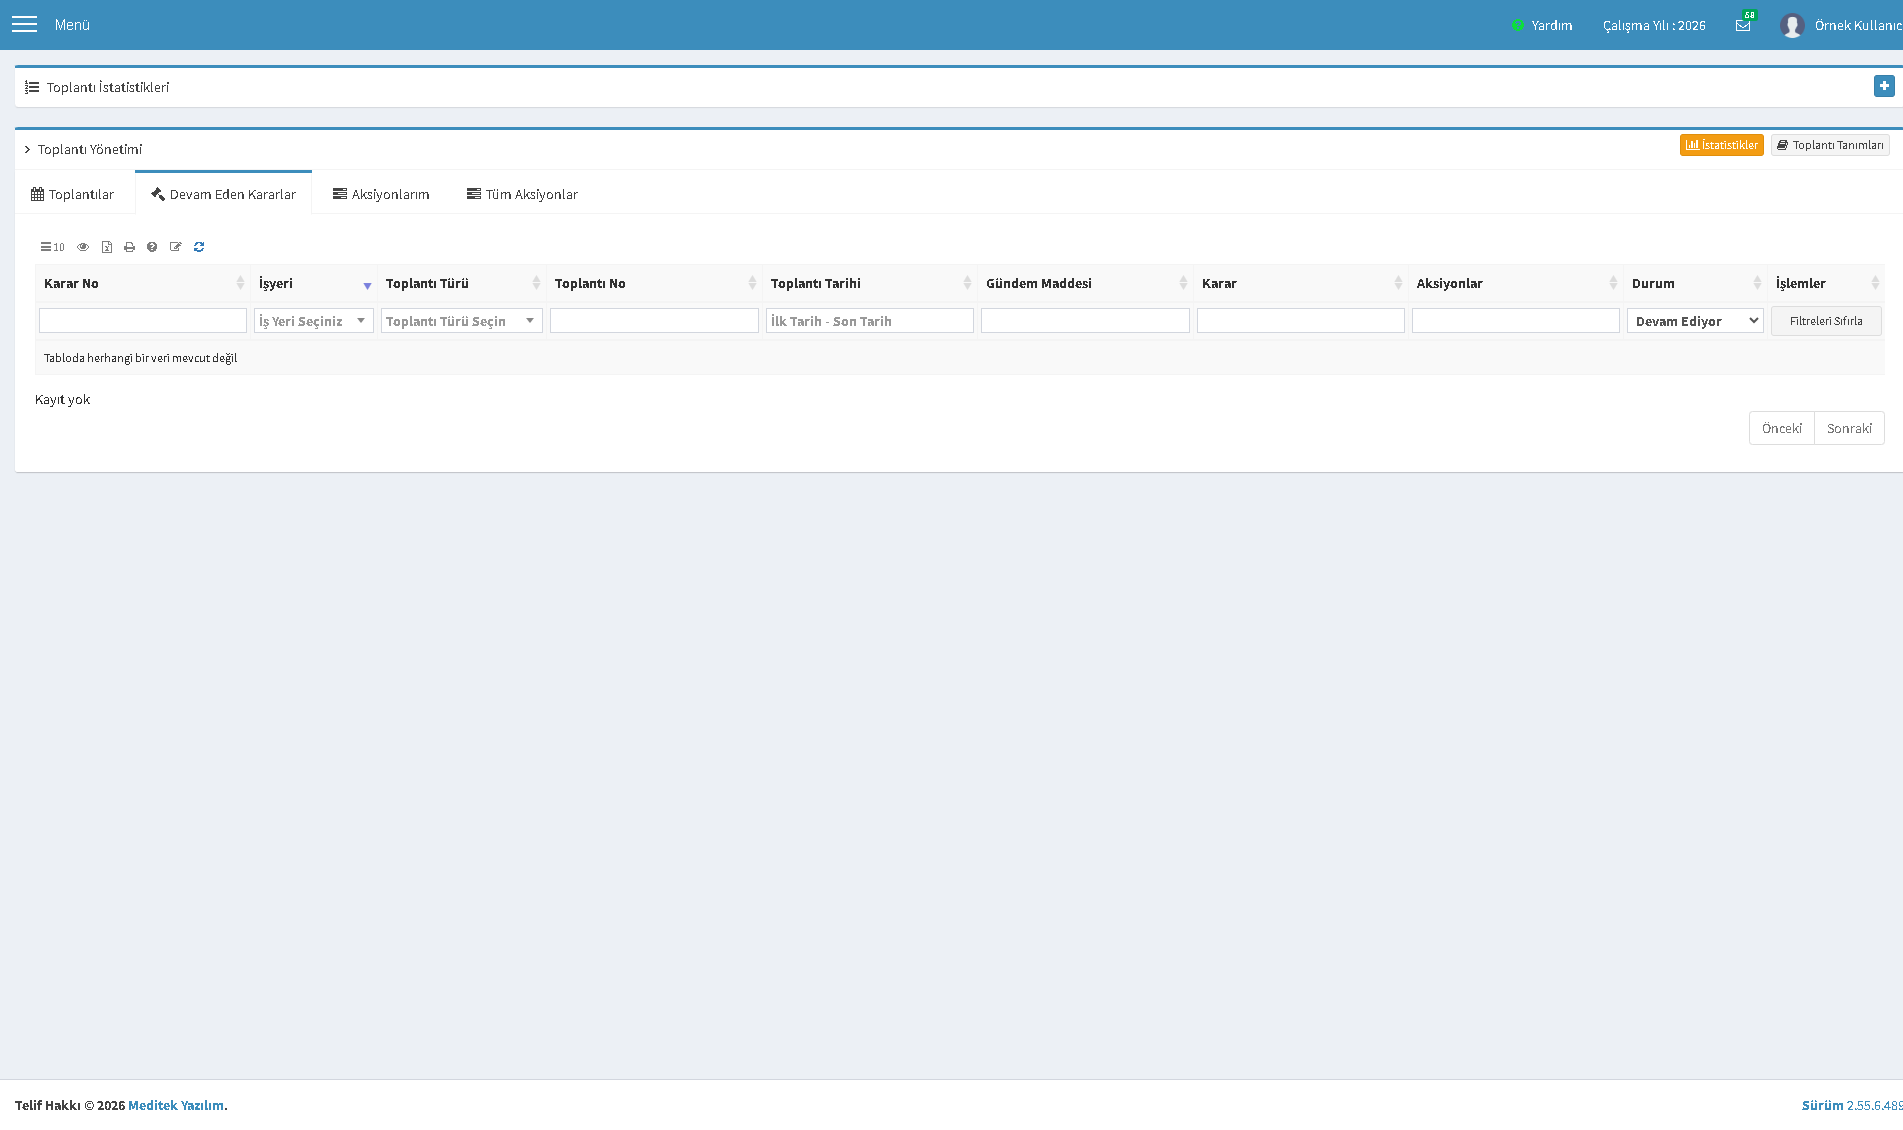Click the print table icon
Viewport: 1903px width, 1130px height.
click(x=129, y=247)
